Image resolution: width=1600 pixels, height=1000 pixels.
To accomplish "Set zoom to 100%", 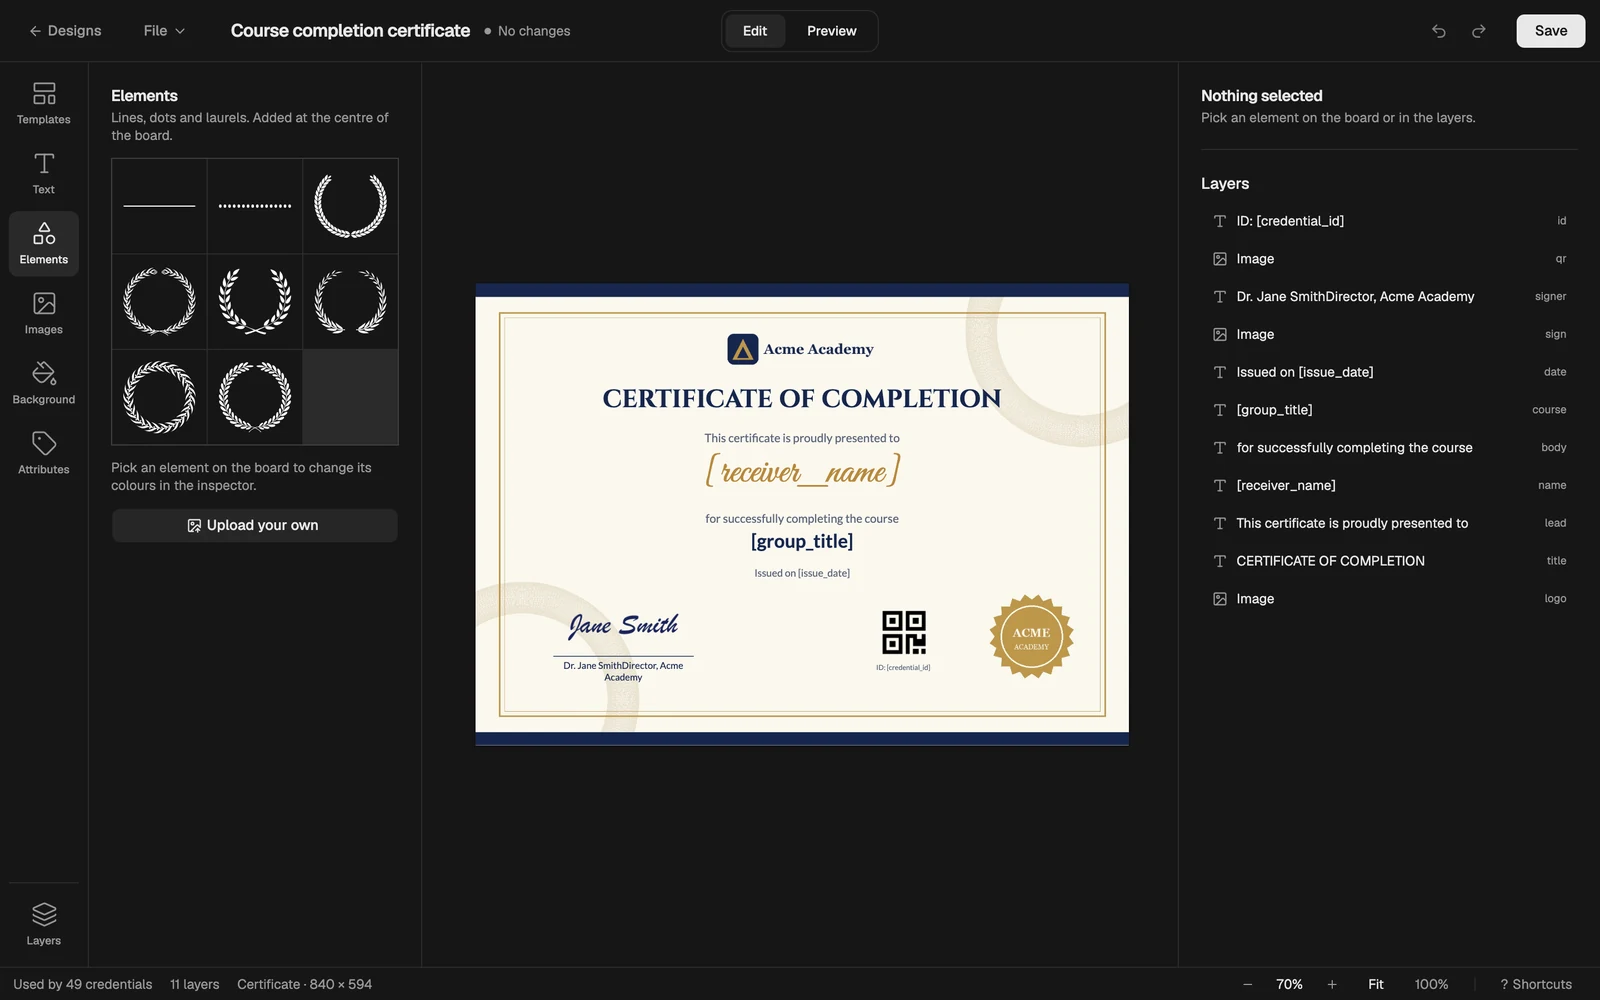I will click(x=1431, y=984).
